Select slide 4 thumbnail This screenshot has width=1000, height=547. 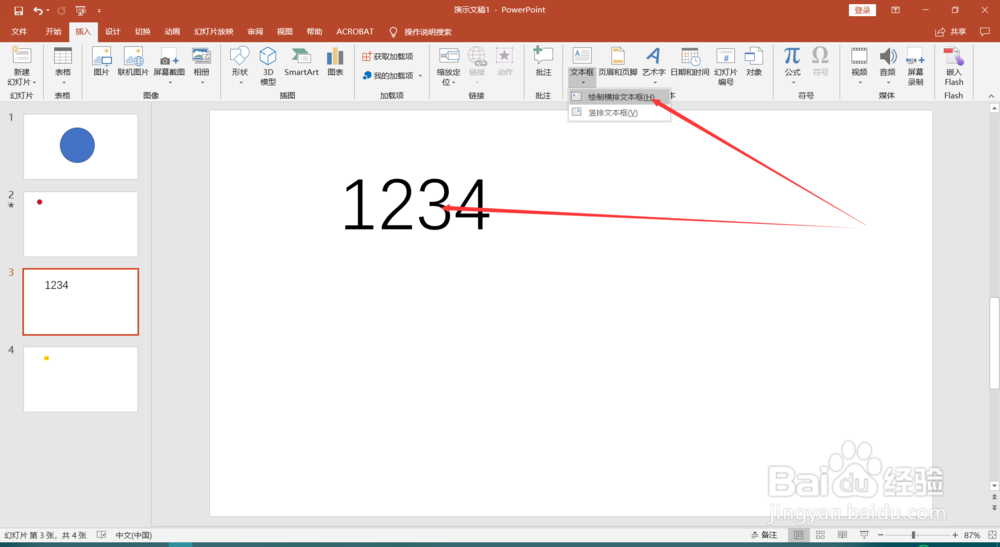click(x=80, y=379)
